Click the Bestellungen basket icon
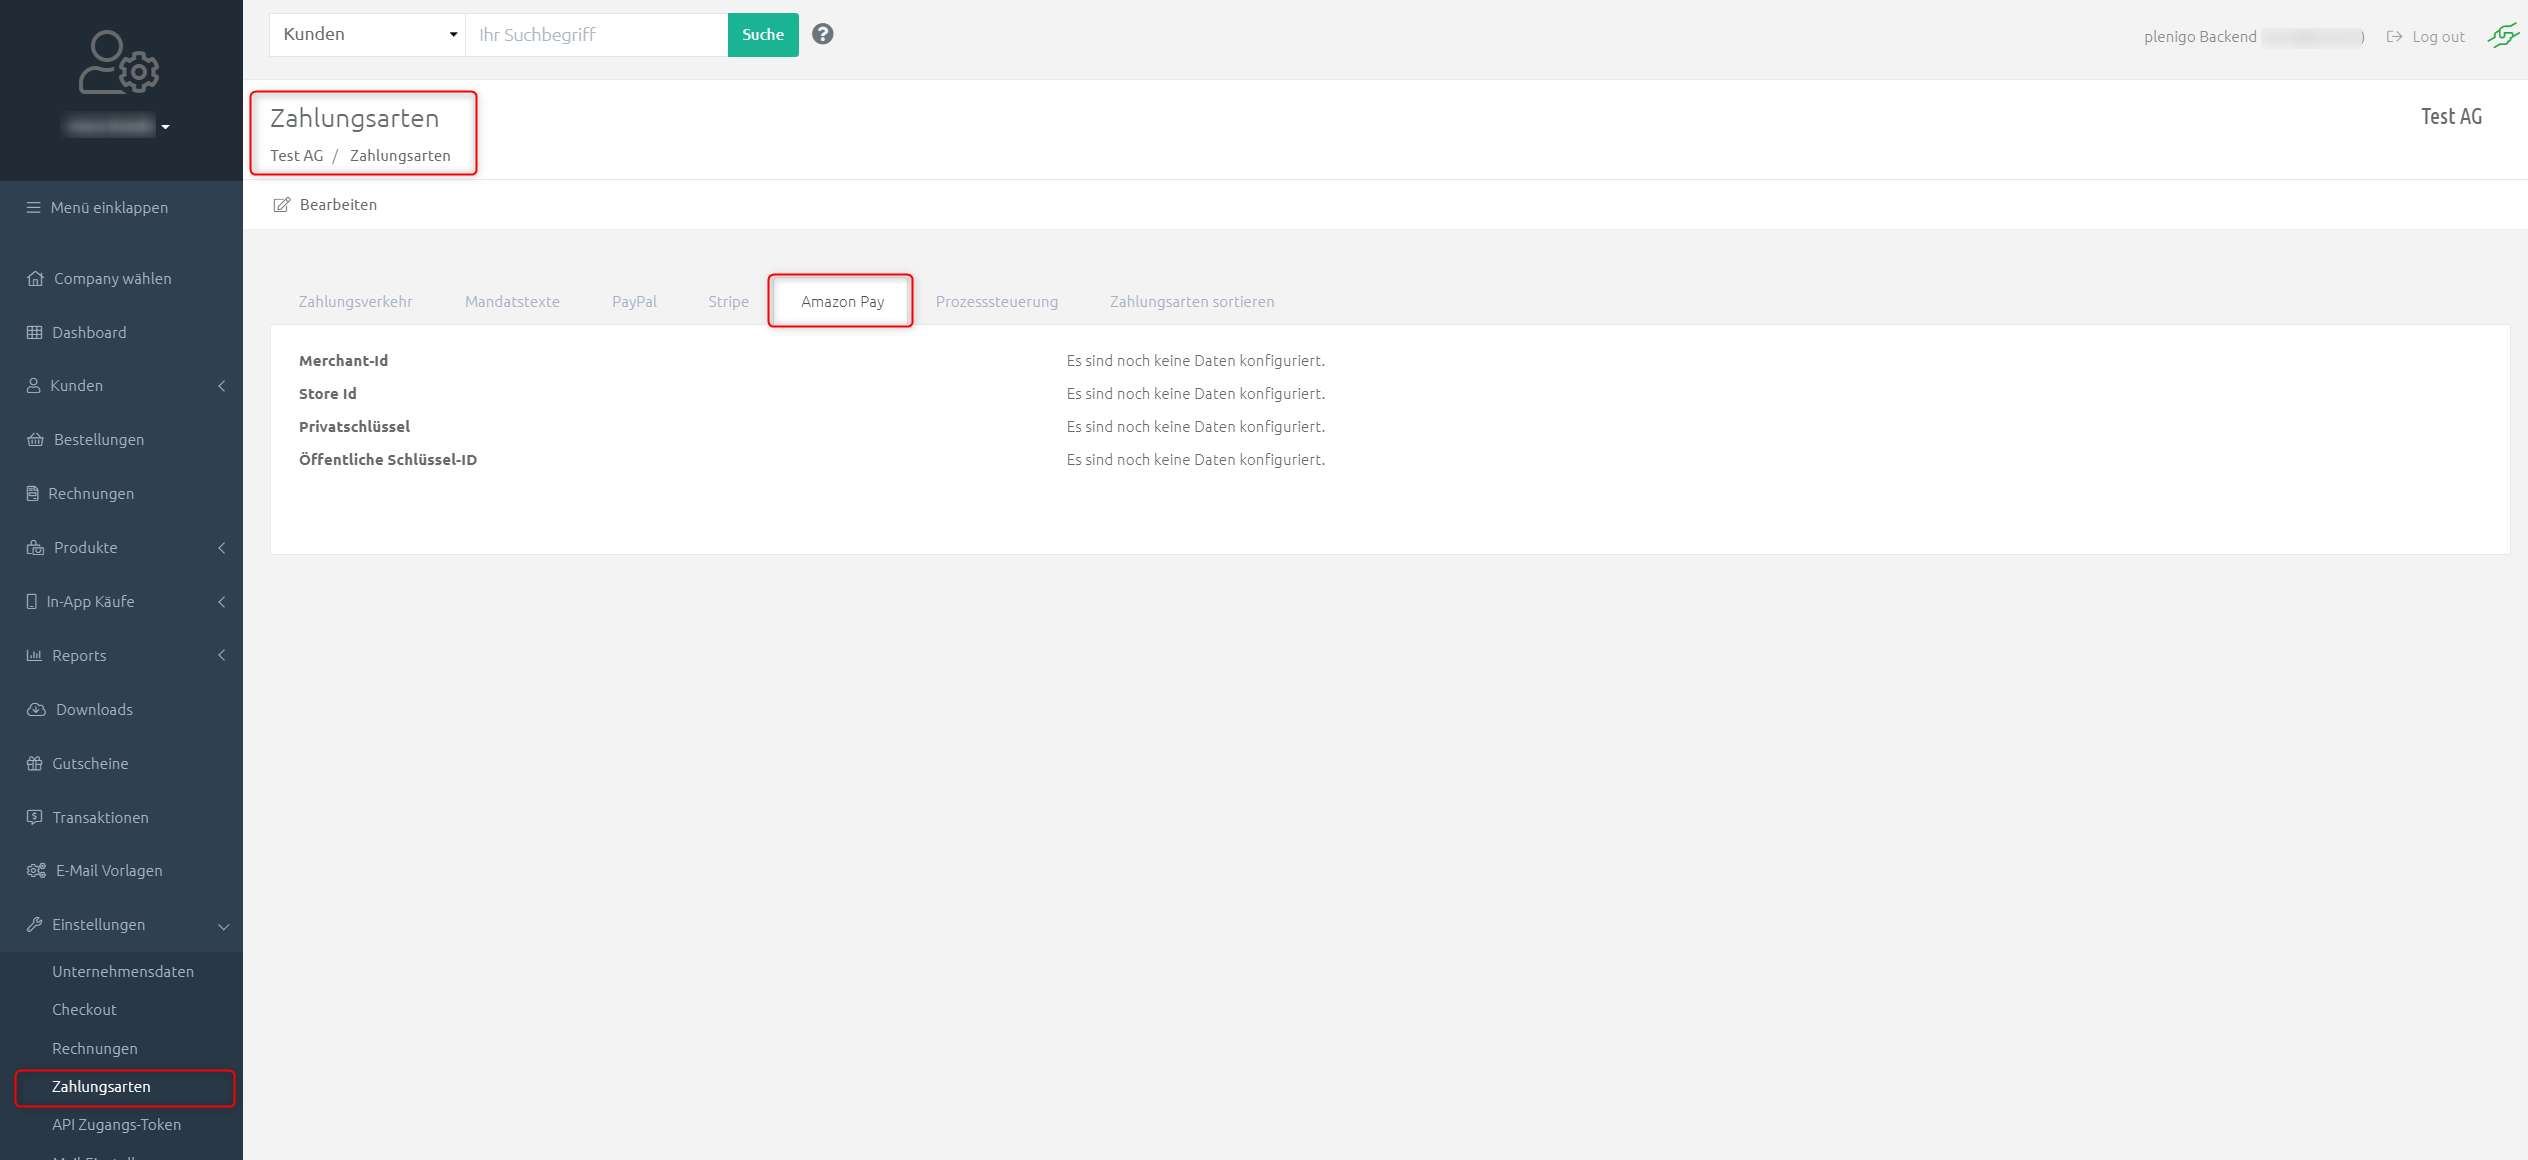The height and width of the screenshot is (1160, 2528). click(36, 440)
